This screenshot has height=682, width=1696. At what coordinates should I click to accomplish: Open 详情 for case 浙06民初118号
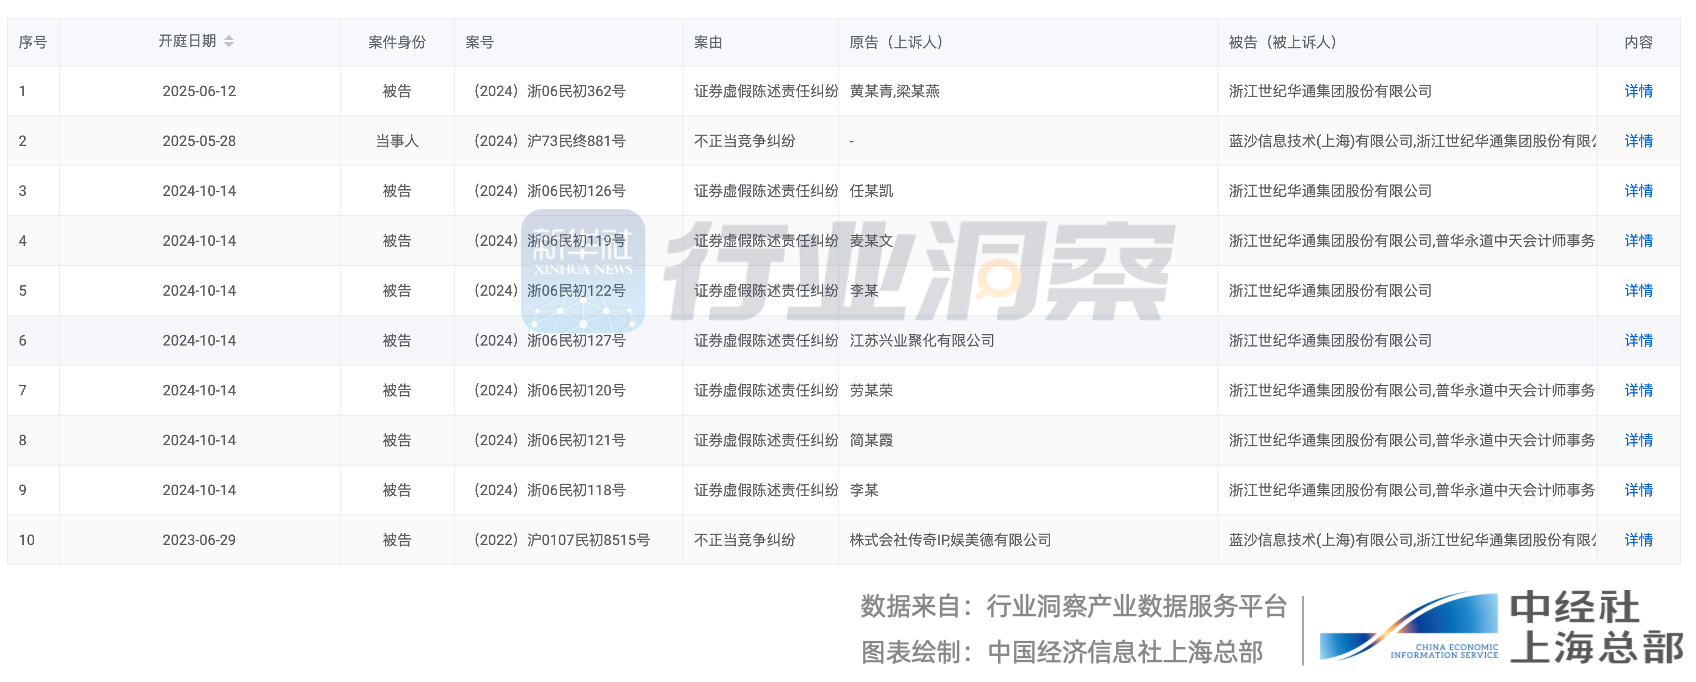pyautogui.click(x=1638, y=490)
